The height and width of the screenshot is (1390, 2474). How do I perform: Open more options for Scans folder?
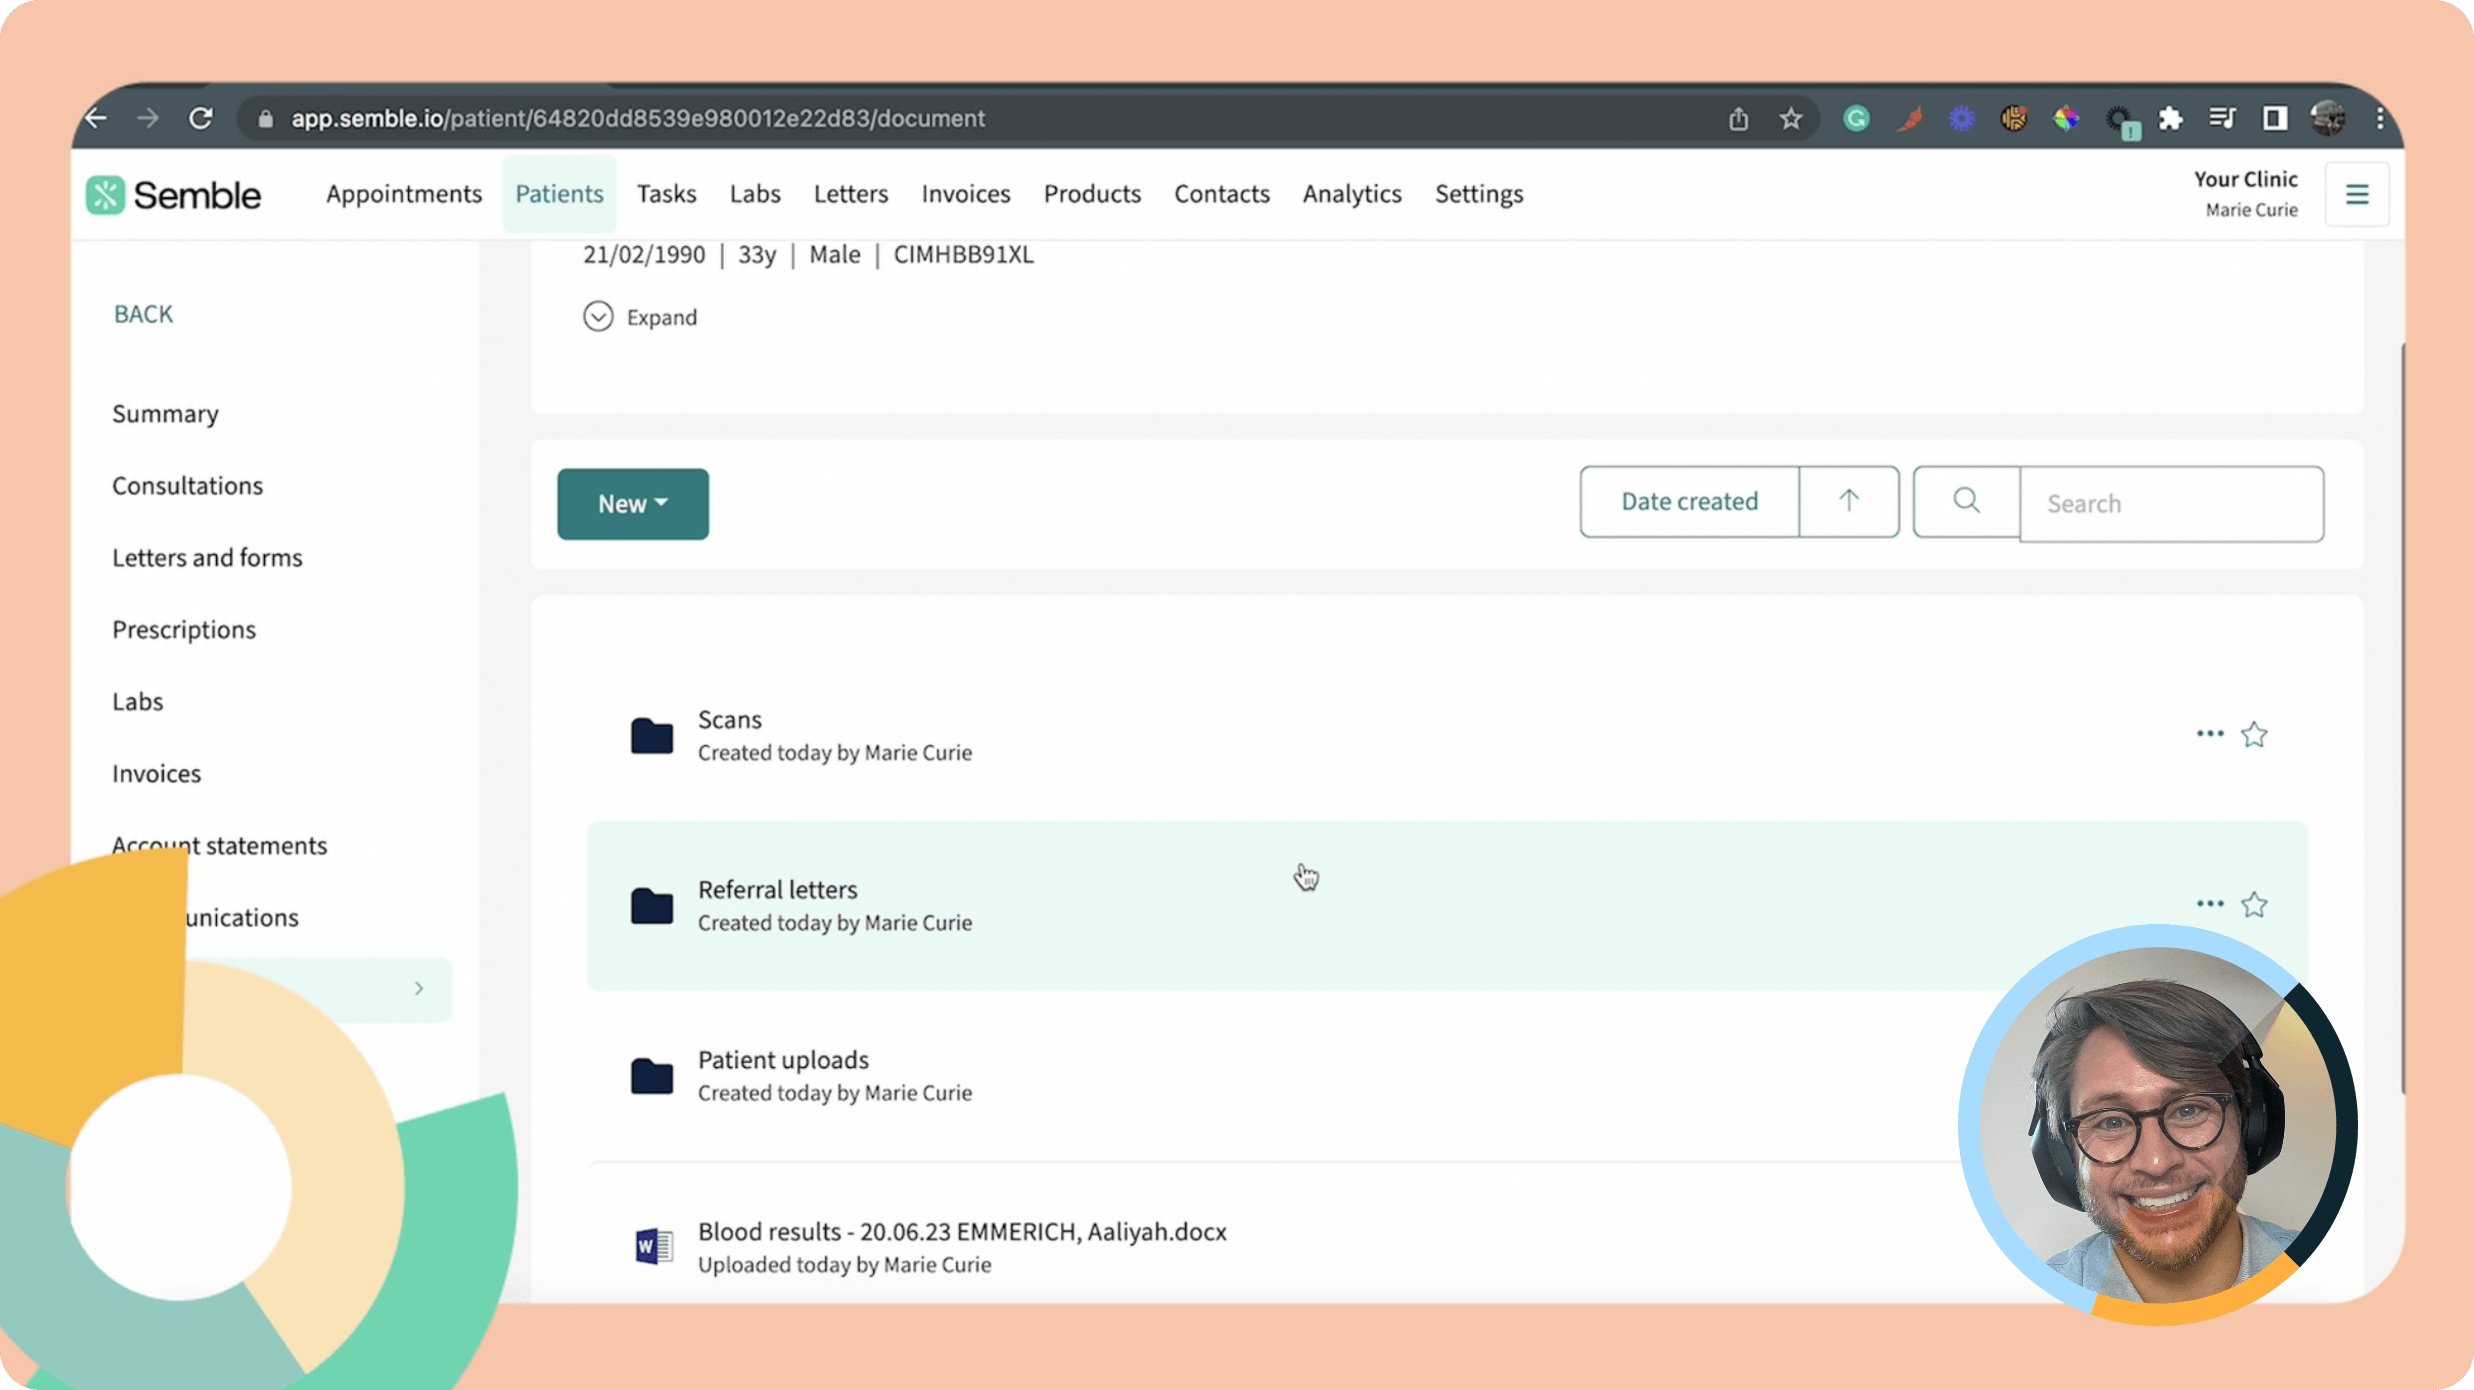(2210, 734)
